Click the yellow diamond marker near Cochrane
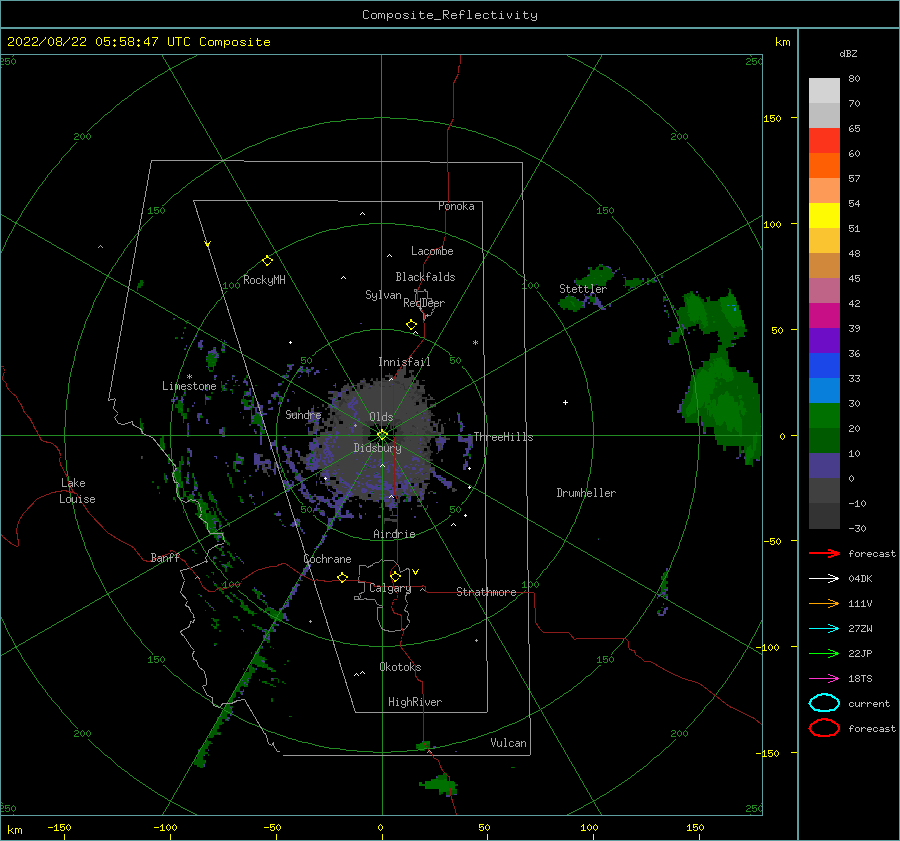Screen dimensions: 900x841 [343, 577]
